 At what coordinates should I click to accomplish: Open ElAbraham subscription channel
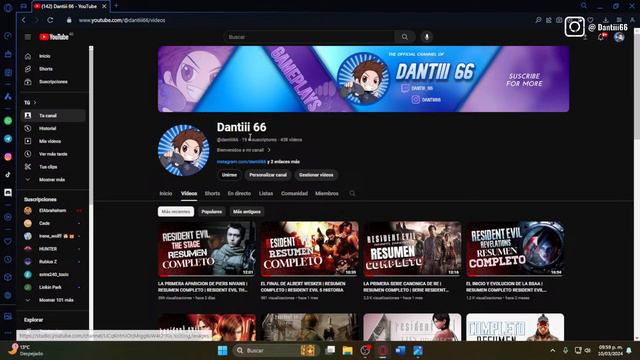click(x=54, y=211)
